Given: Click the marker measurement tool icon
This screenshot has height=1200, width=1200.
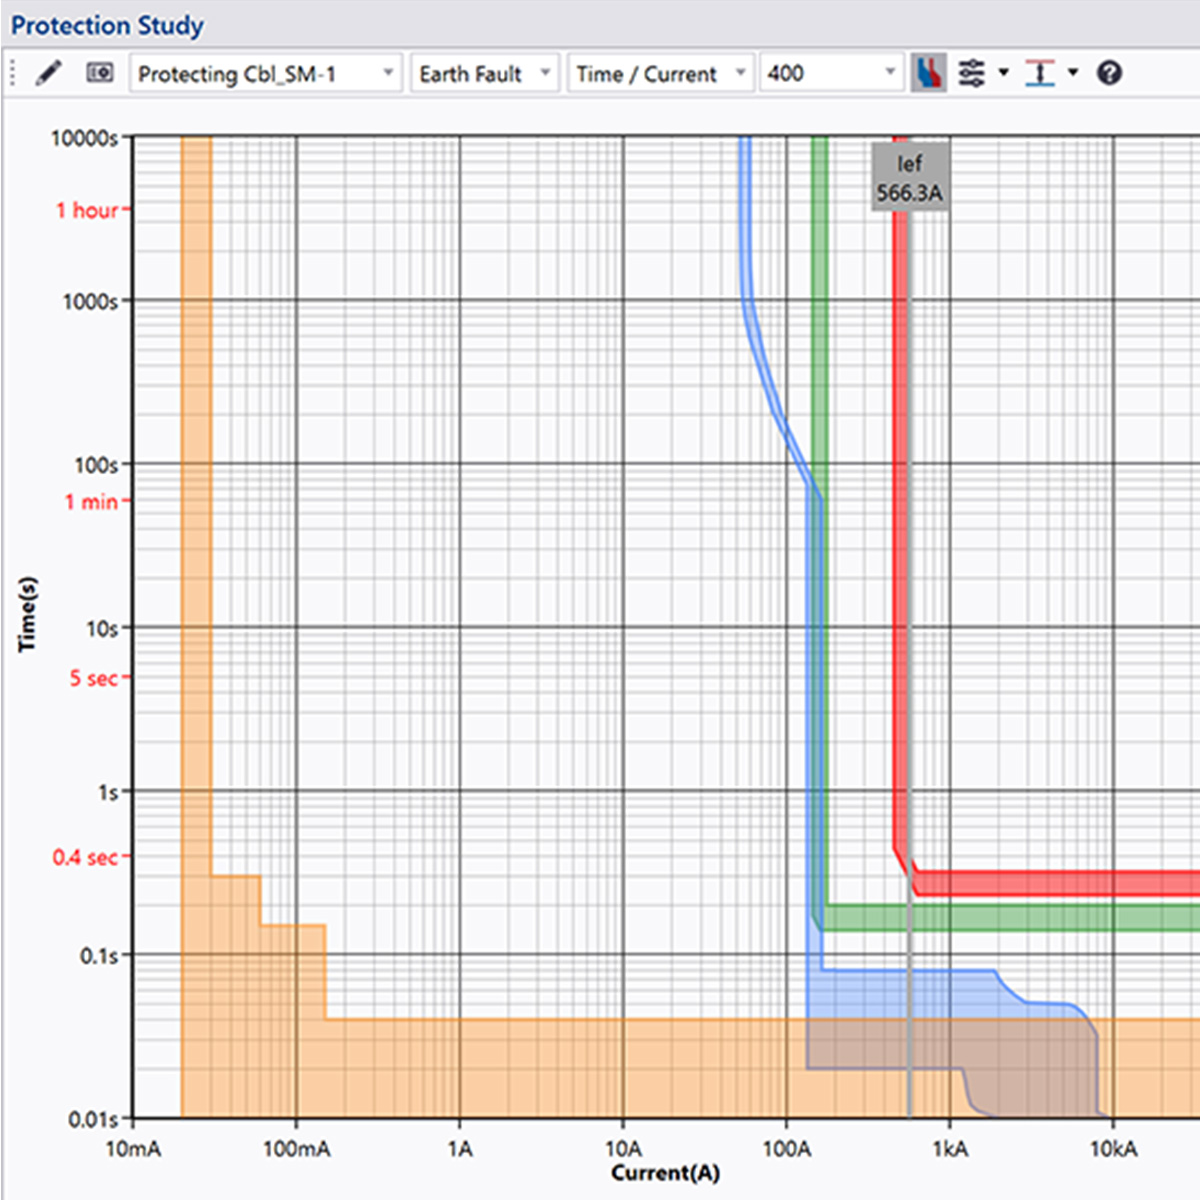Looking at the screenshot, I should pyautogui.click(x=1040, y=73).
